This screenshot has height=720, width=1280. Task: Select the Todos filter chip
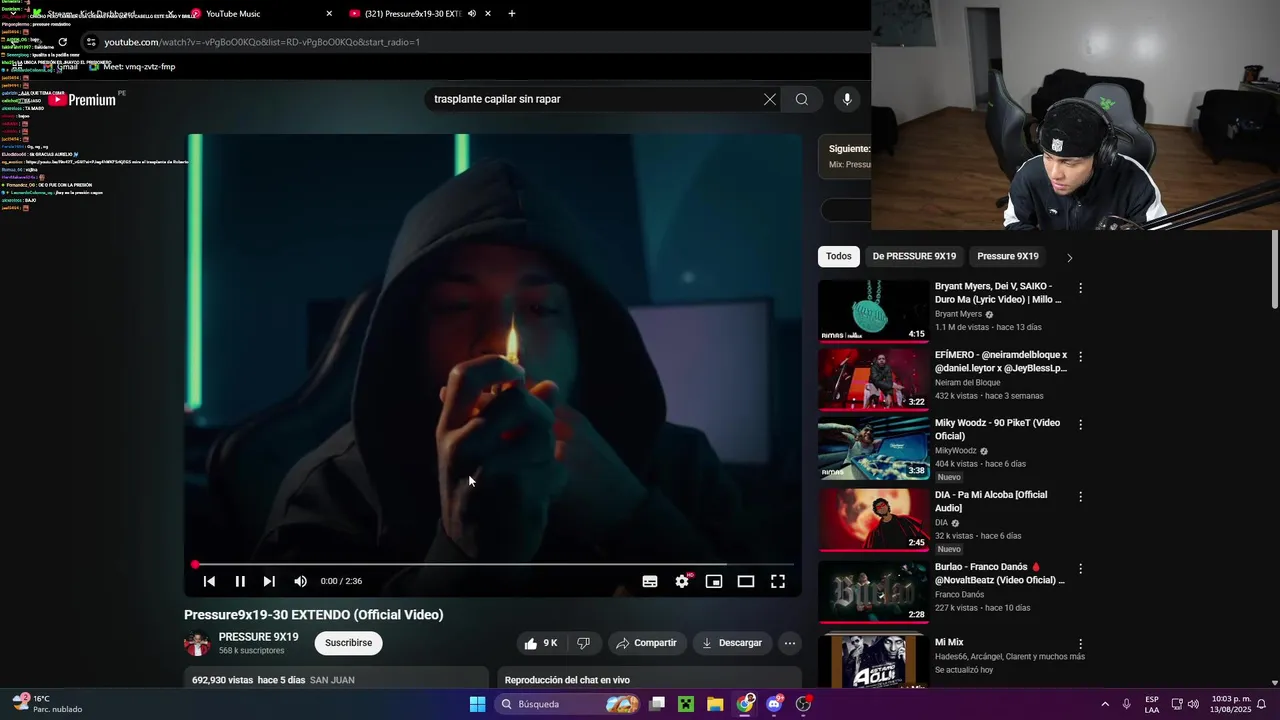point(839,256)
